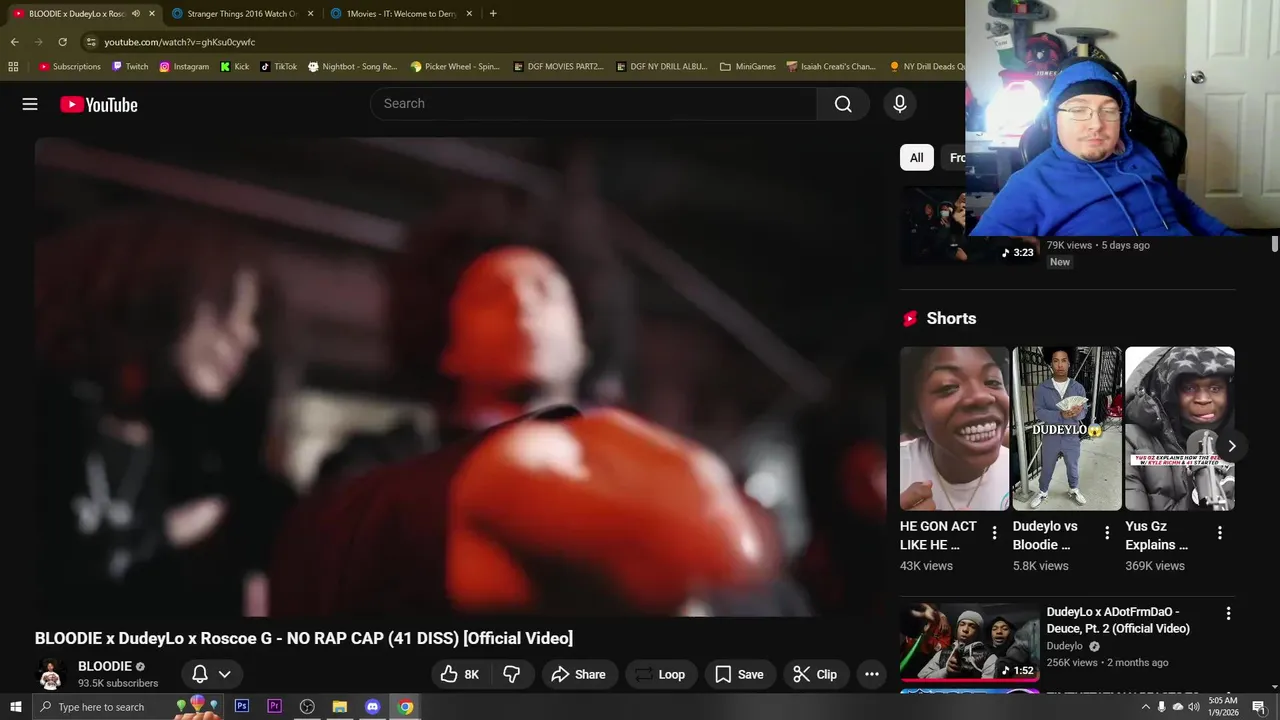Open a new browser tab
This screenshot has width=1280, height=720.
point(493,14)
